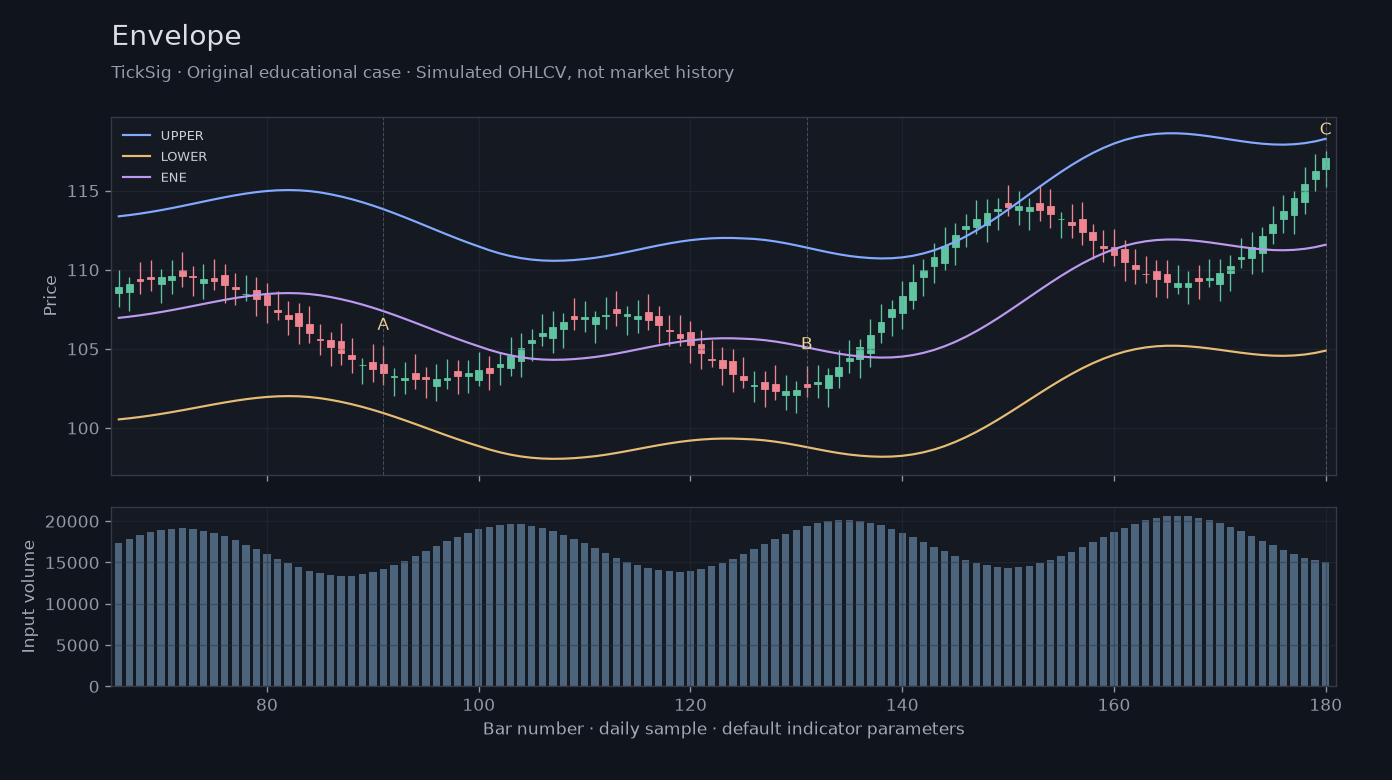Select marker C near upper band
1392x780 pixels.
(1325, 129)
